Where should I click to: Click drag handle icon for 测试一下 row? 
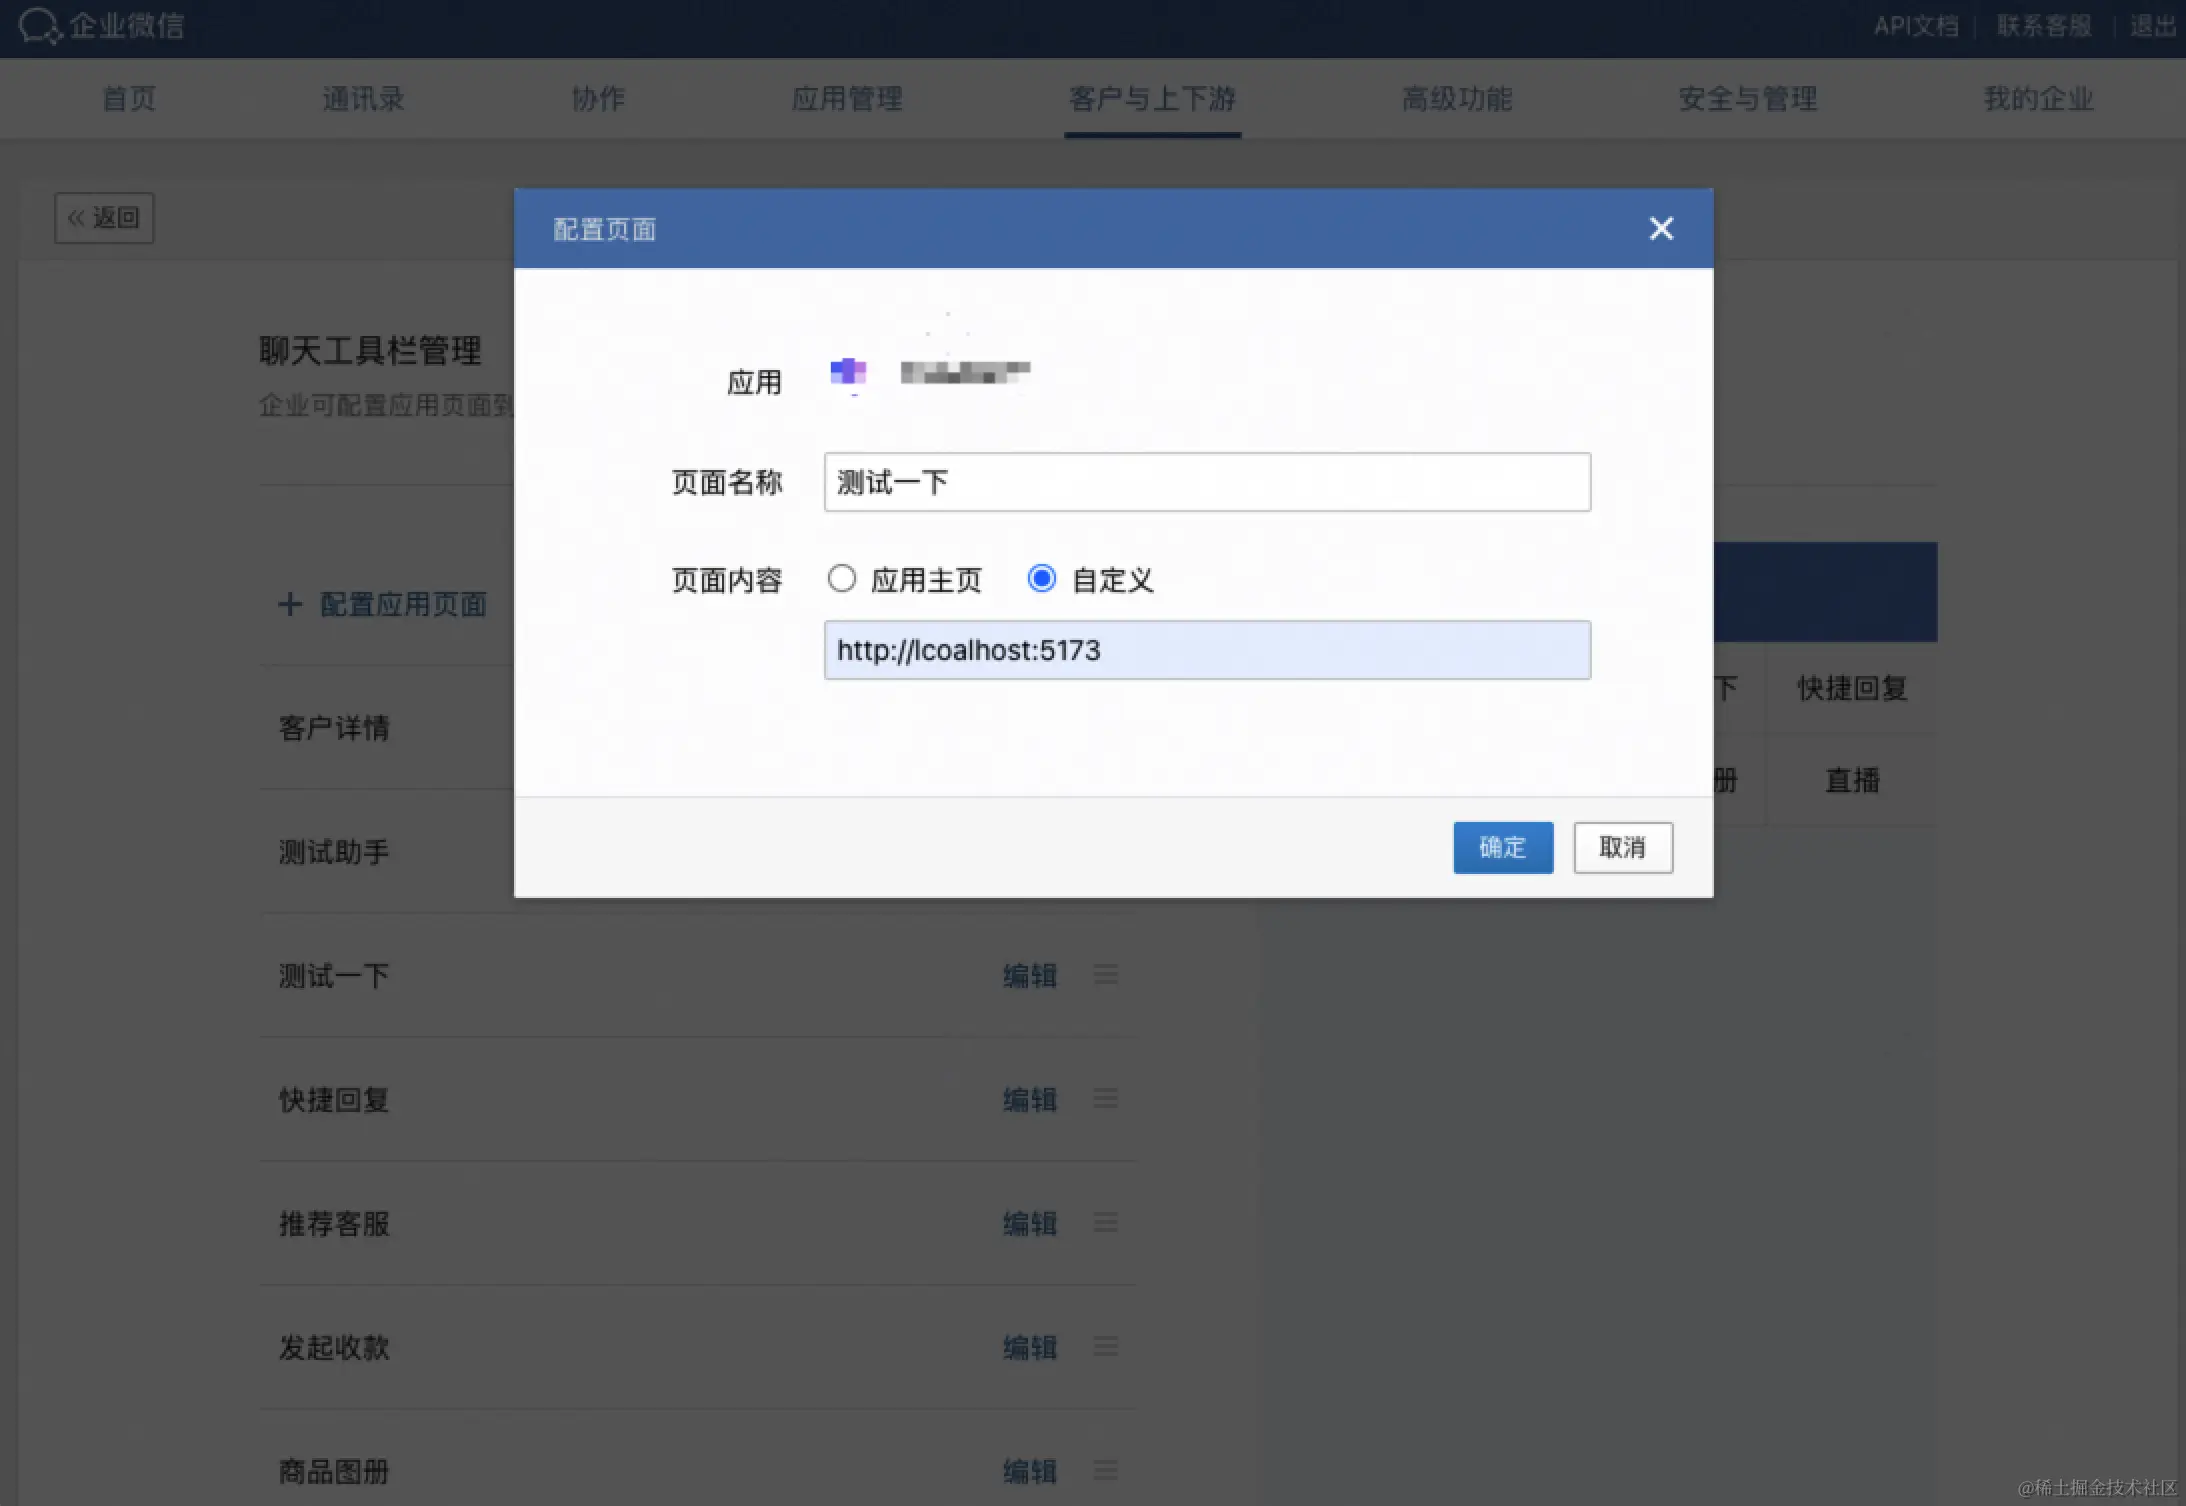point(1105,974)
